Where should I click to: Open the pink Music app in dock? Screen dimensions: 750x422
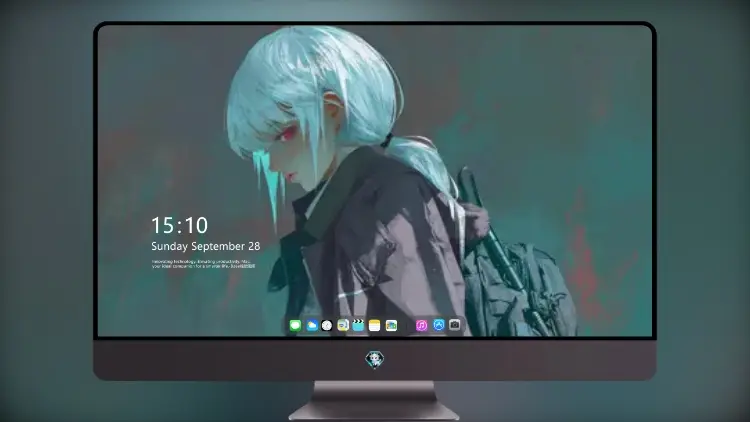(421, 326)
